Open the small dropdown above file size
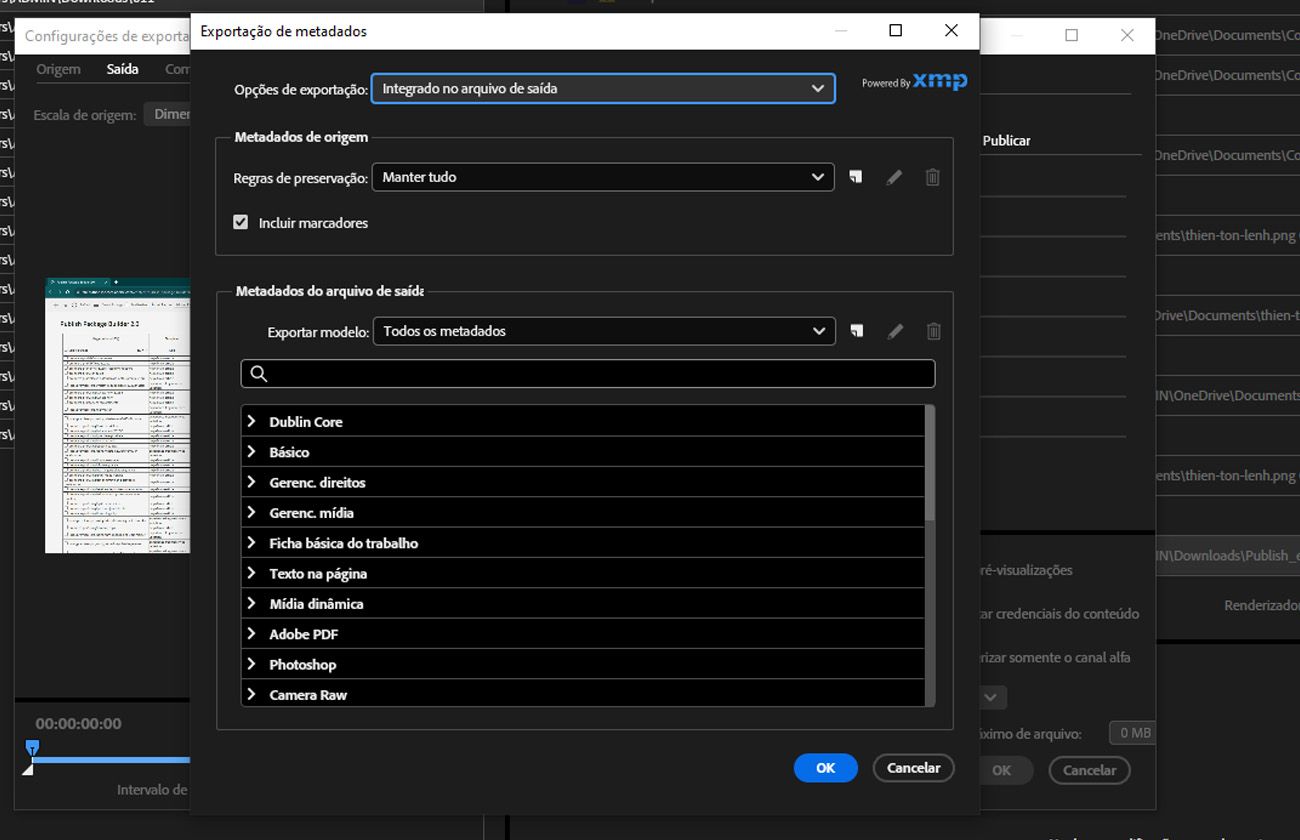1300x840 pixels. [x=992, y=696]
